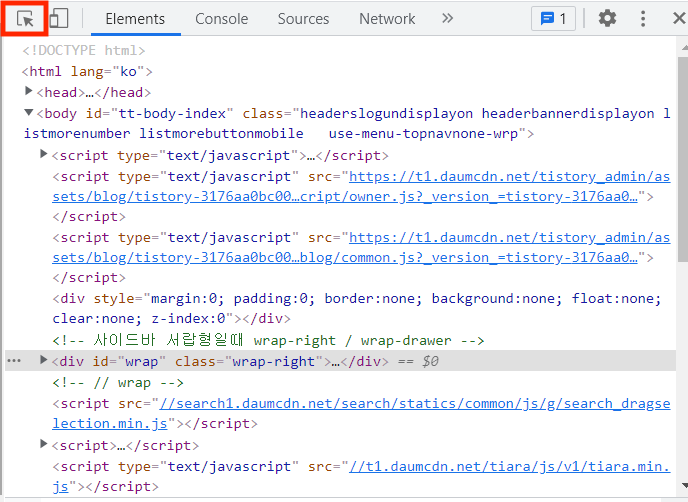The image size is (688, 502).
Task: Select the div with margin:0 style
Action: click(x=357, y=308)
